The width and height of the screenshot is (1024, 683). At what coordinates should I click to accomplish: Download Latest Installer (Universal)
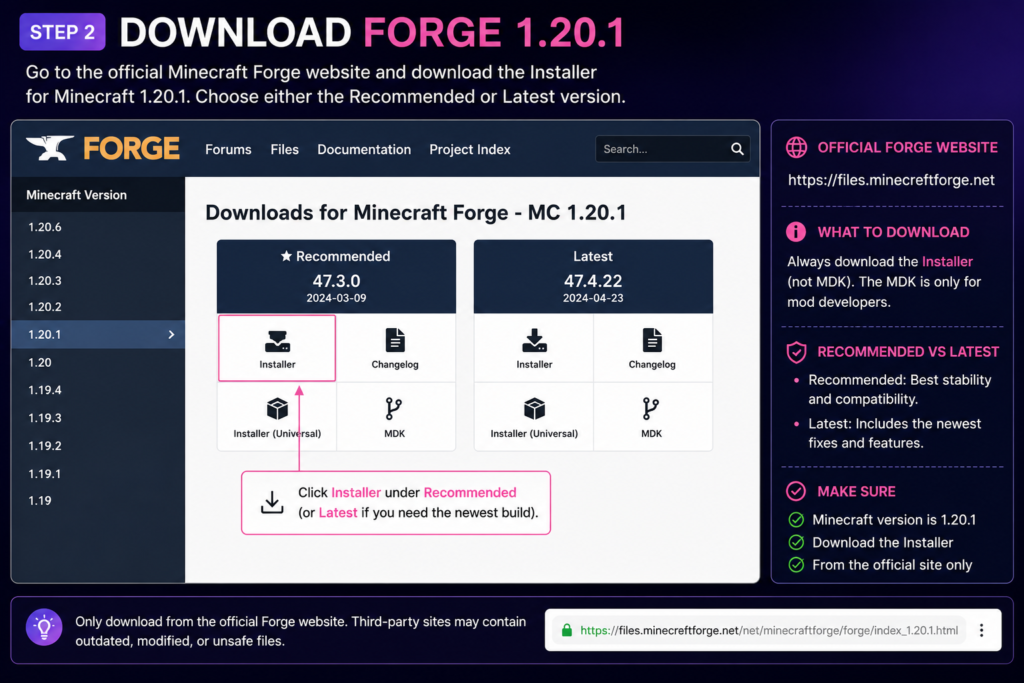pos(534,417)
